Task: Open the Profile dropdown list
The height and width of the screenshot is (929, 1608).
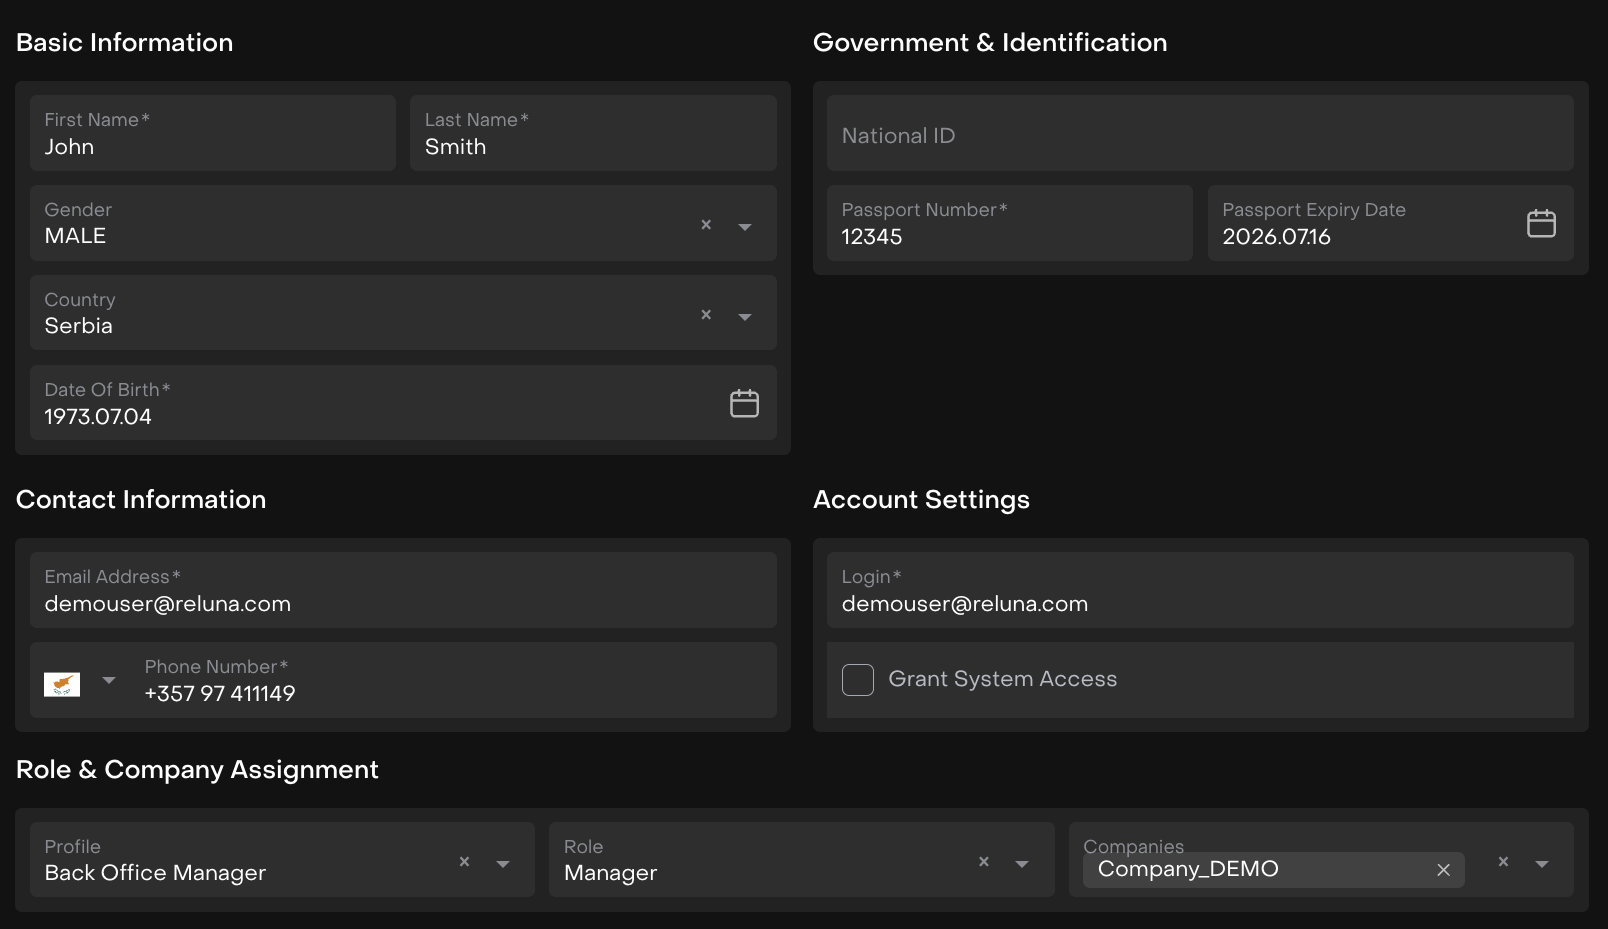Action: 503,864
